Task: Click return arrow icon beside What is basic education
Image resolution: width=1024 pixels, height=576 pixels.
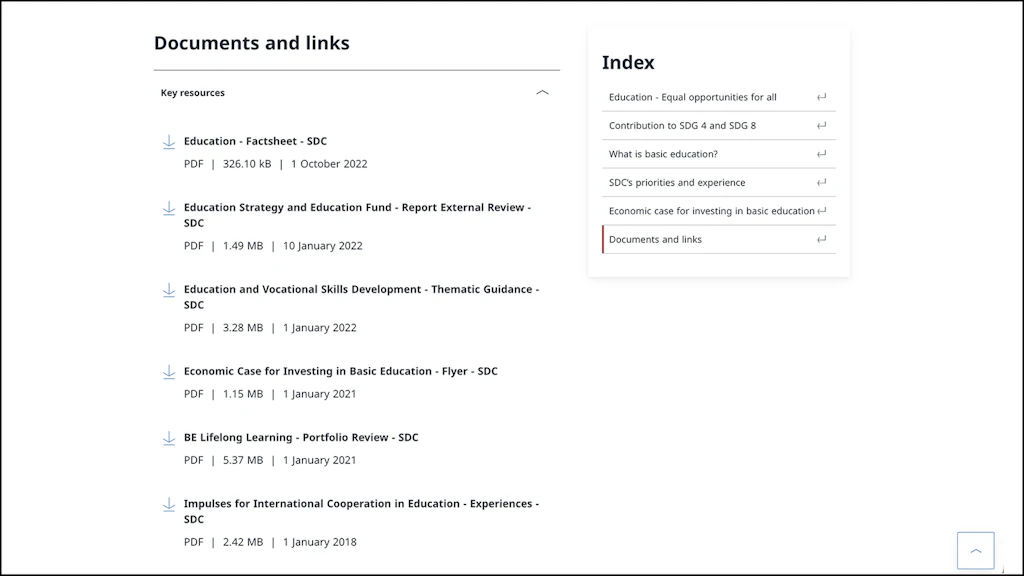Action: point(822,154)
